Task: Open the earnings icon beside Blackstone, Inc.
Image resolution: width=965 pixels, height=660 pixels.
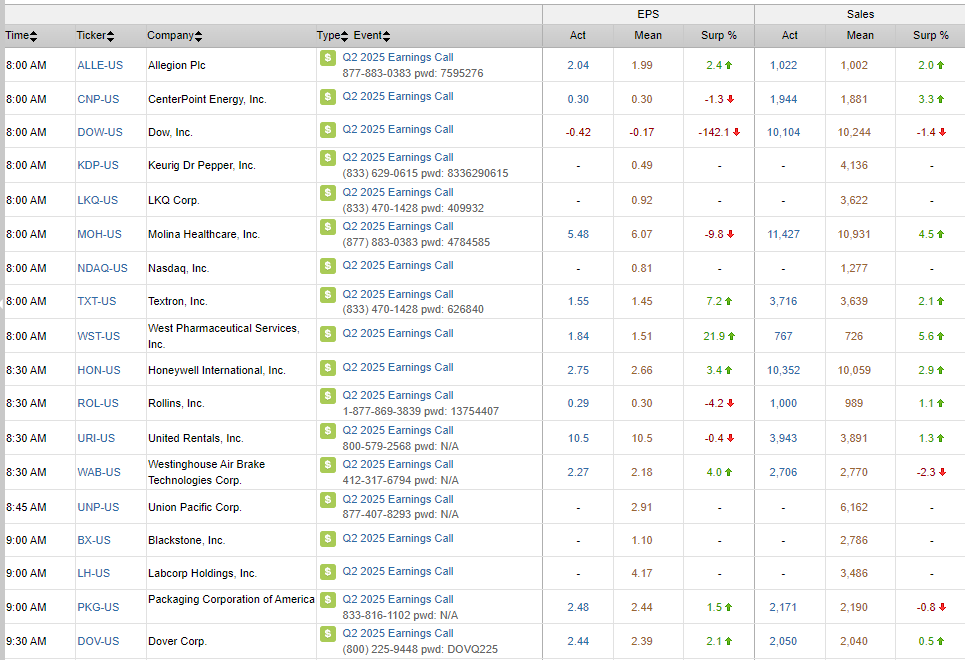Action: click(327, 539)
